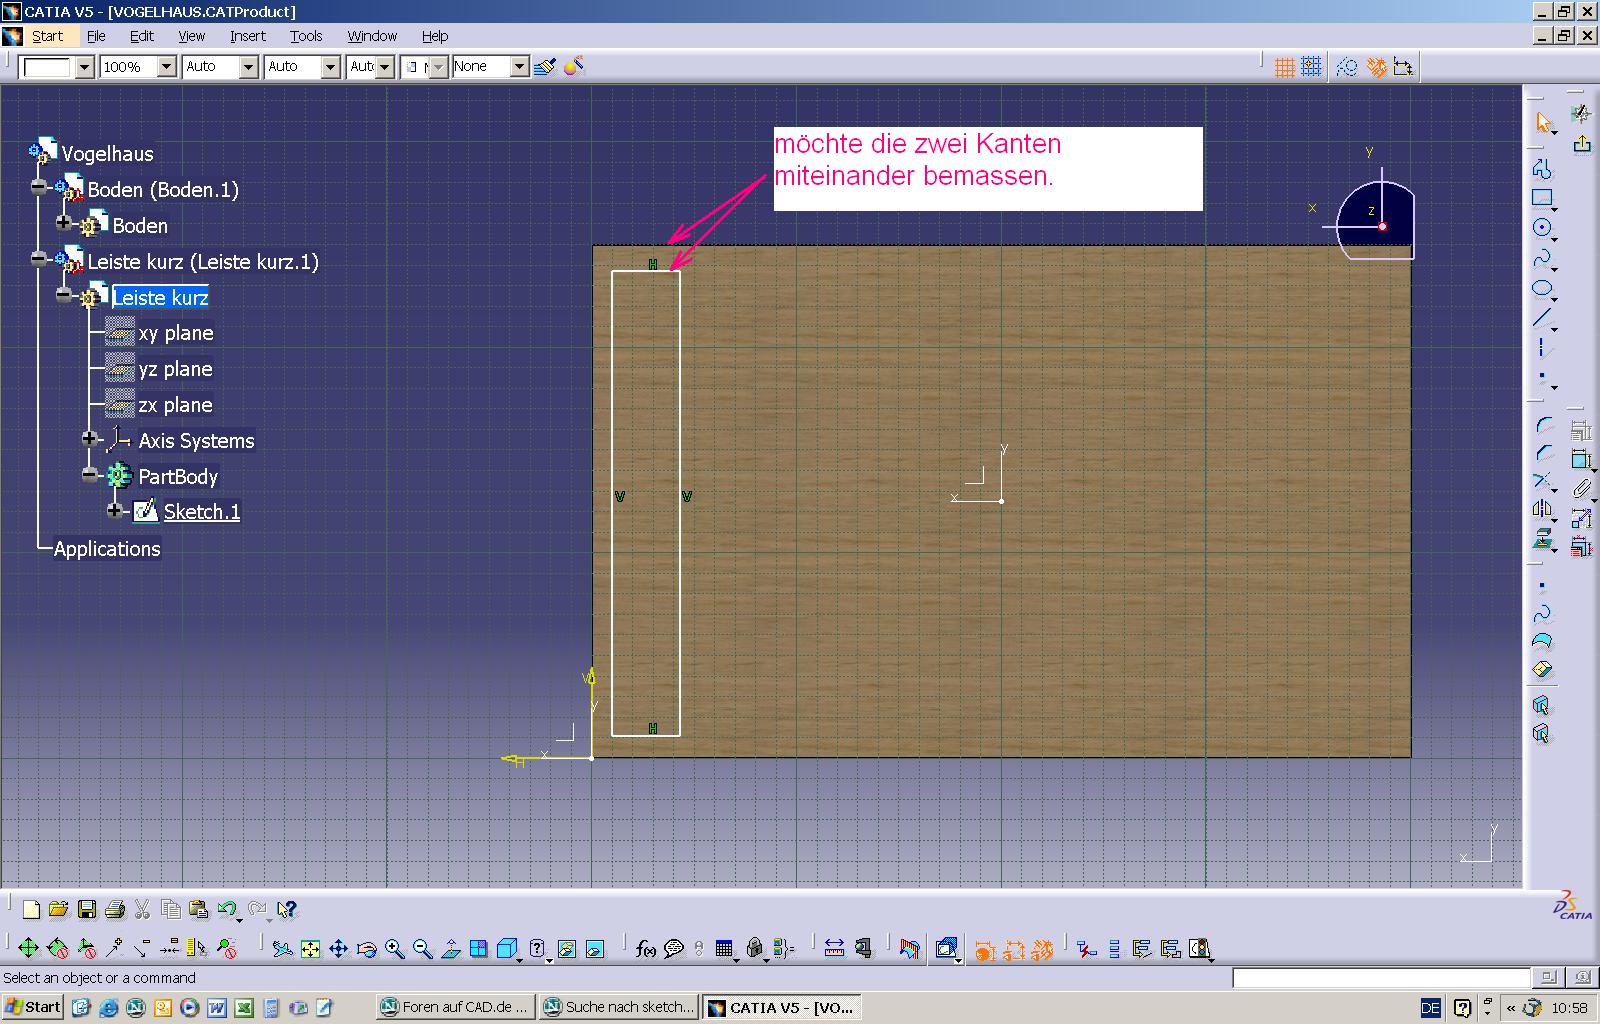Collapse the Leiste kurz (Leiste kurz.1) node
1600x1024 pixels.
(38, 259)
